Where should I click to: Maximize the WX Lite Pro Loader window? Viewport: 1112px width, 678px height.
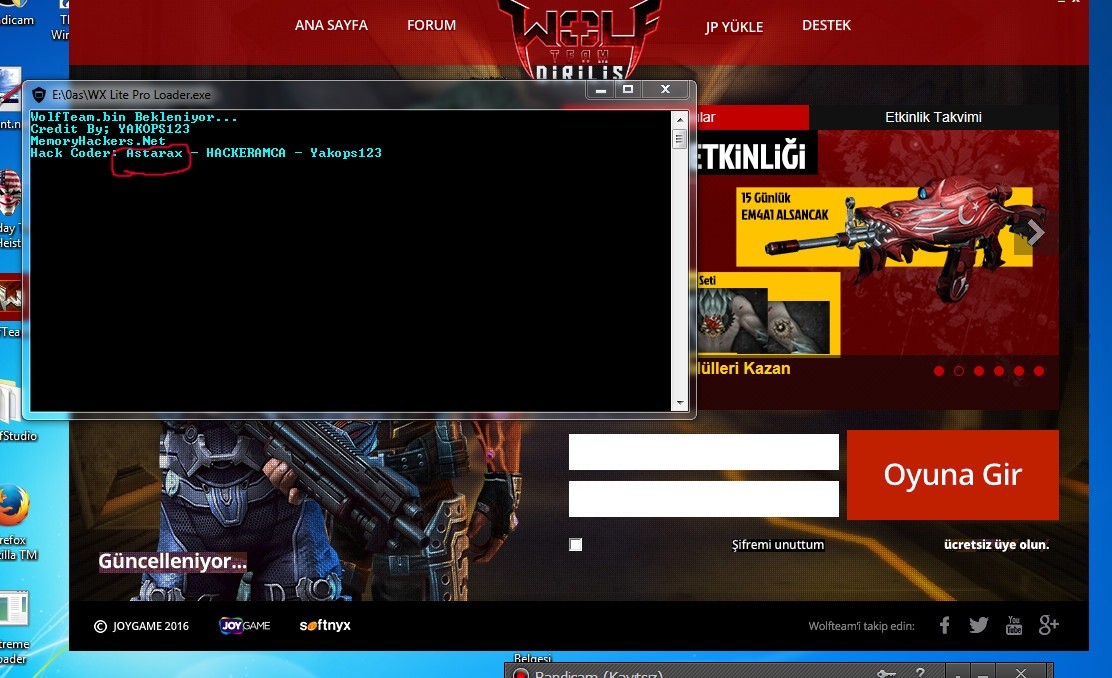coord(628,89)
